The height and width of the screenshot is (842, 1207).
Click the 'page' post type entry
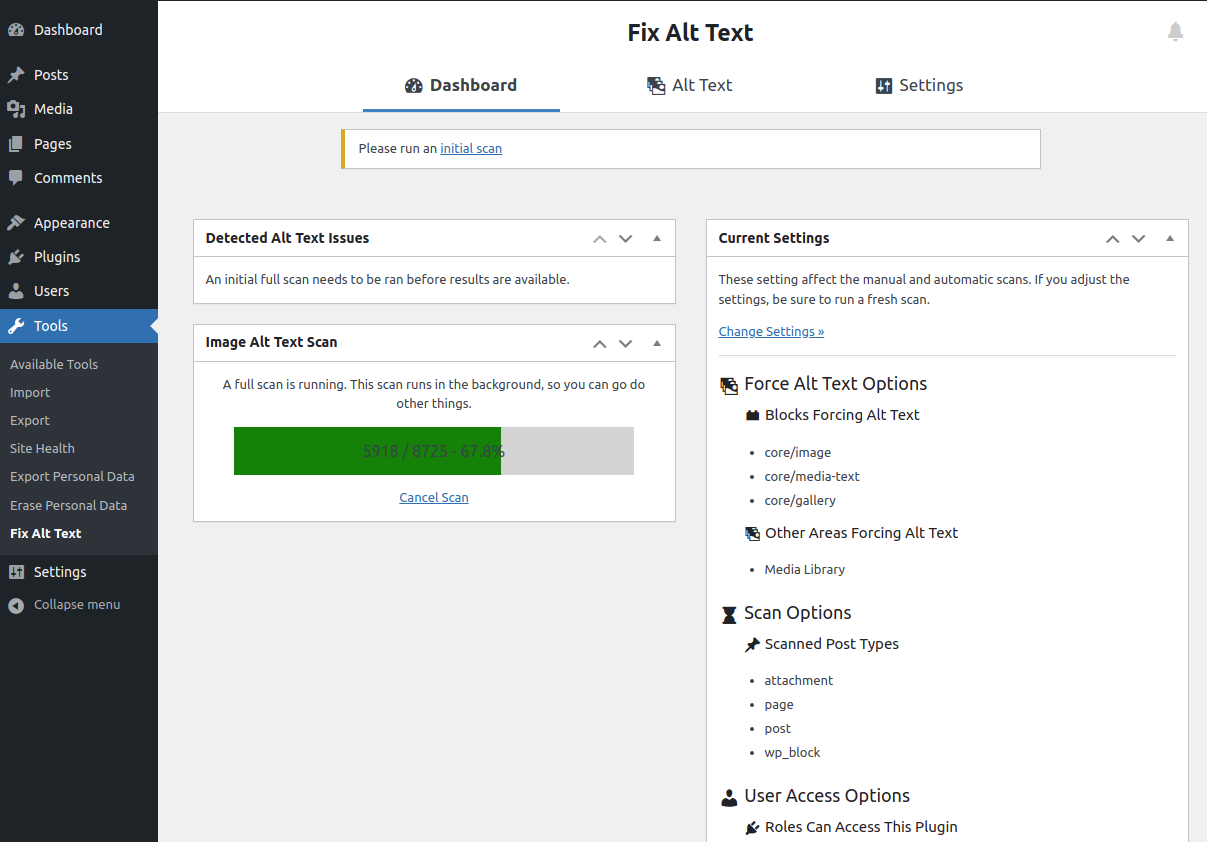click(779, 704)
